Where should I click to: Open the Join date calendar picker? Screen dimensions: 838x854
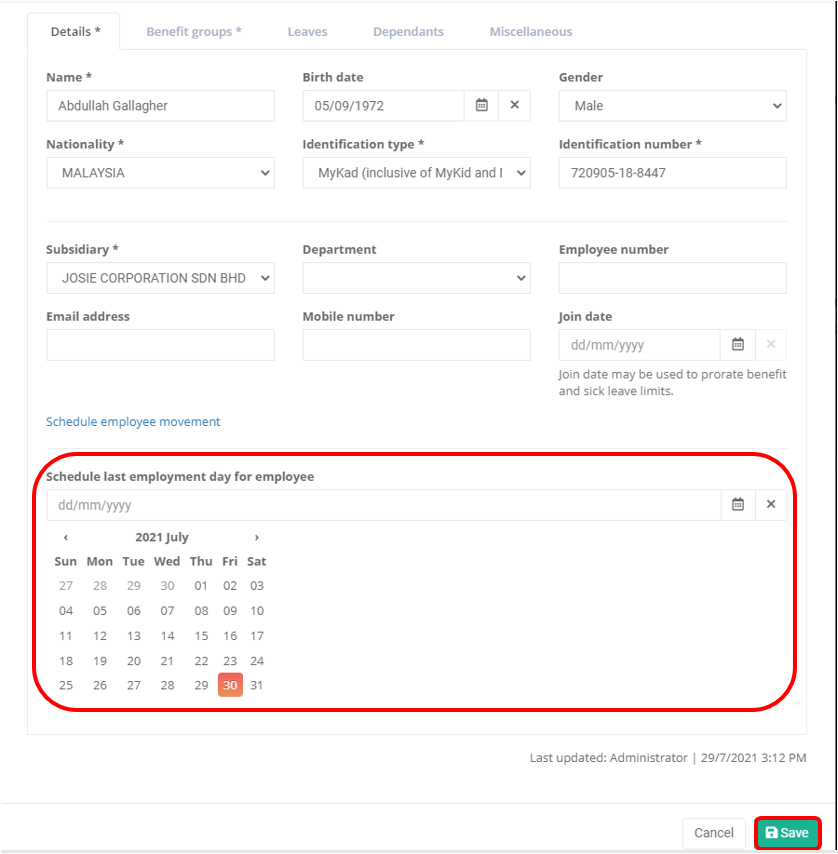coord(738,345)
